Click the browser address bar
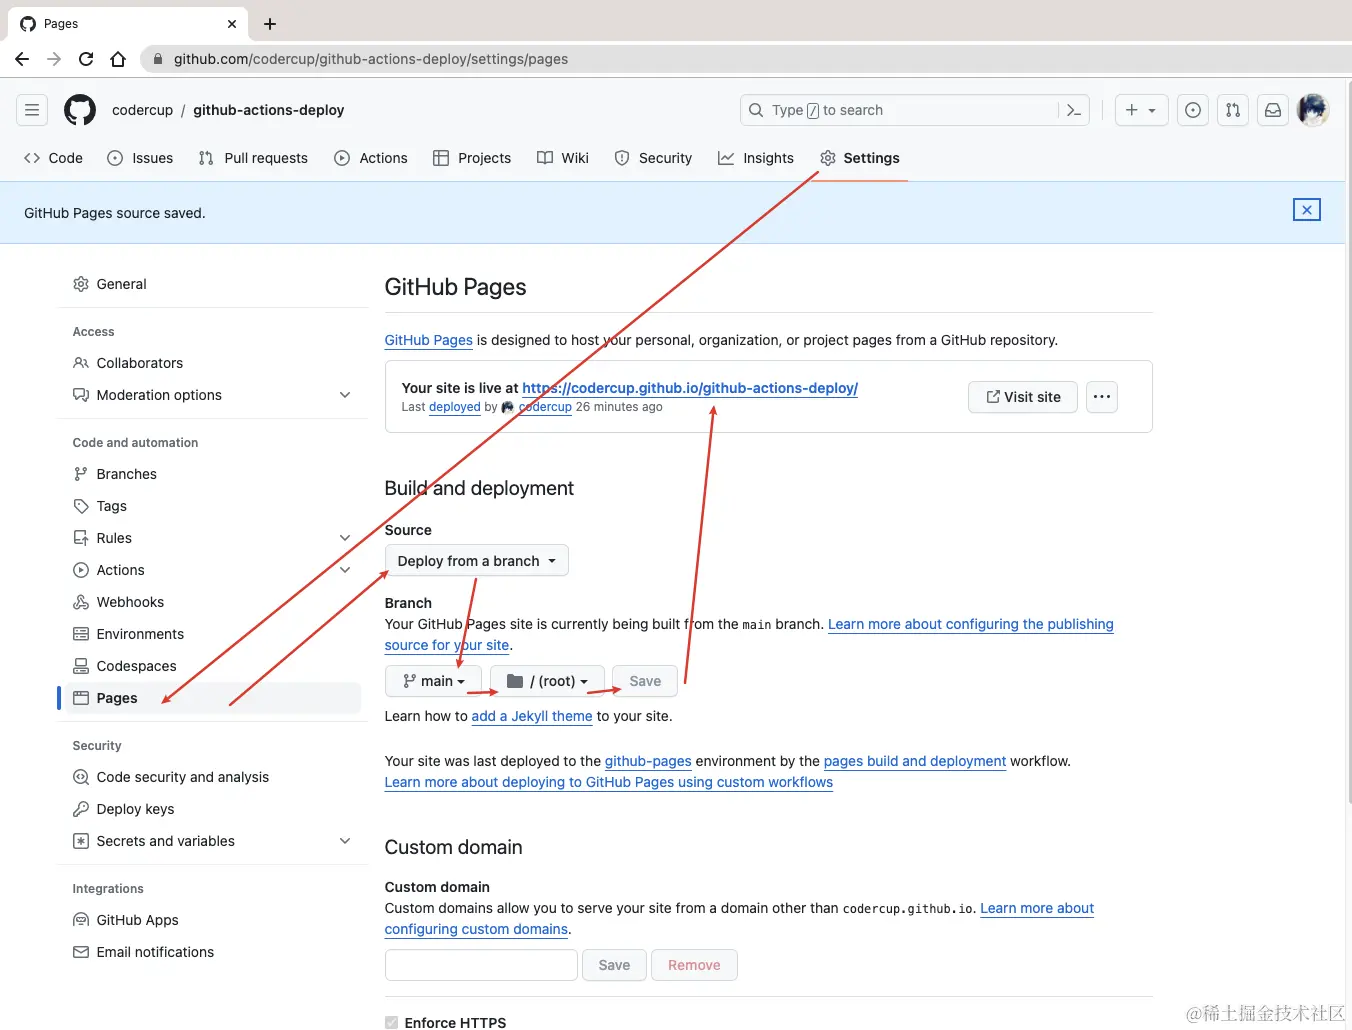 click(x=740, y=59)
